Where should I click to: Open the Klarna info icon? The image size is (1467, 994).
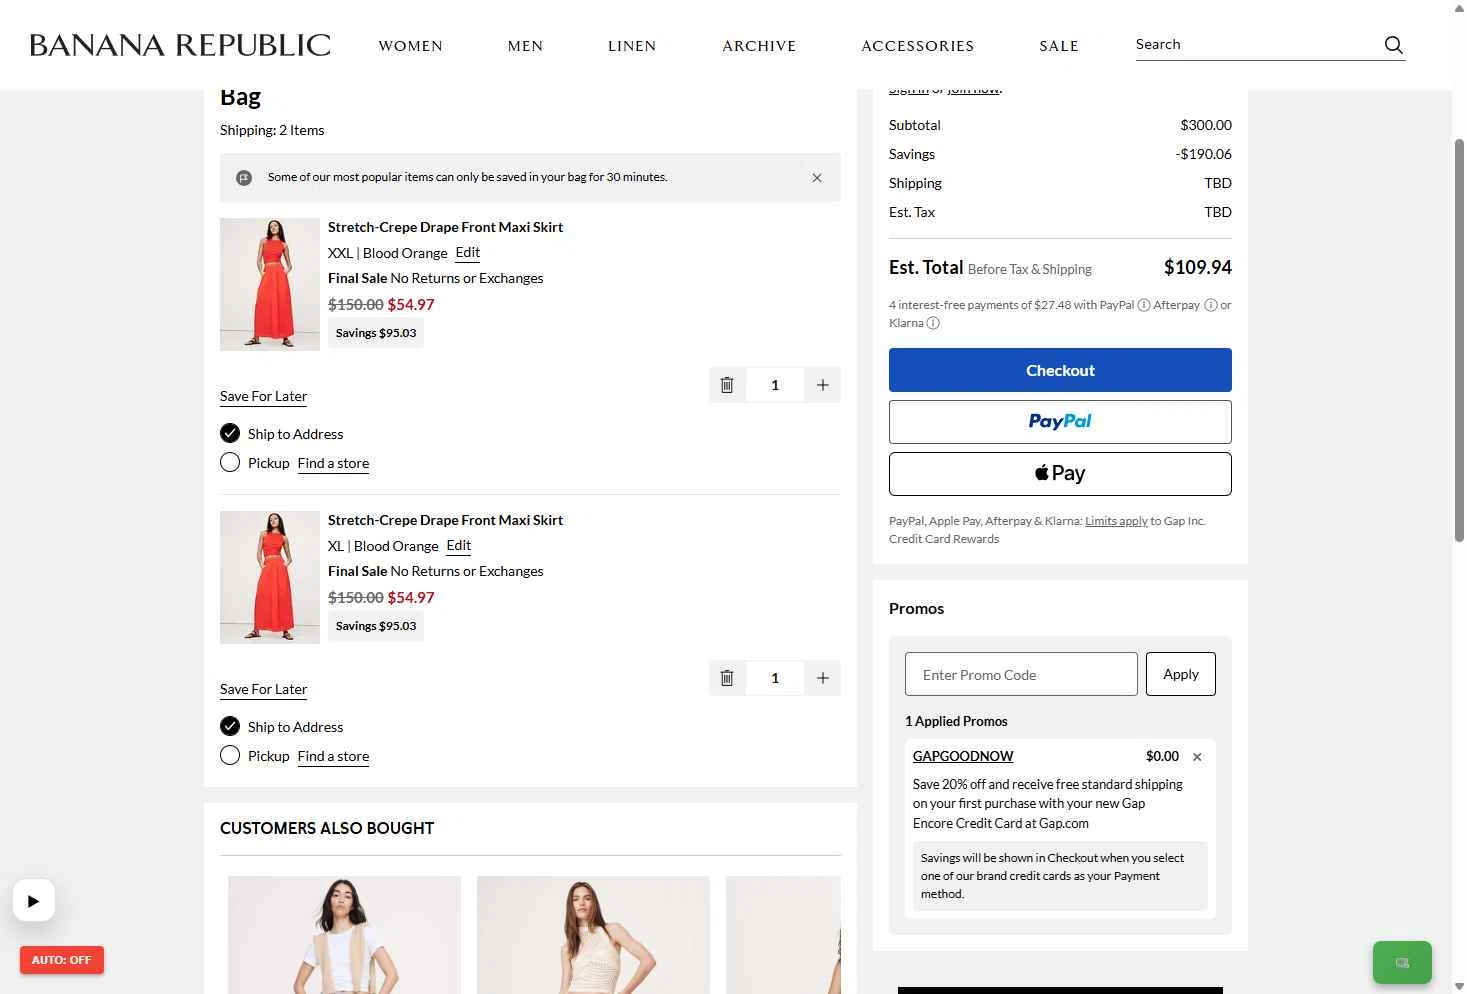[933, 323]
